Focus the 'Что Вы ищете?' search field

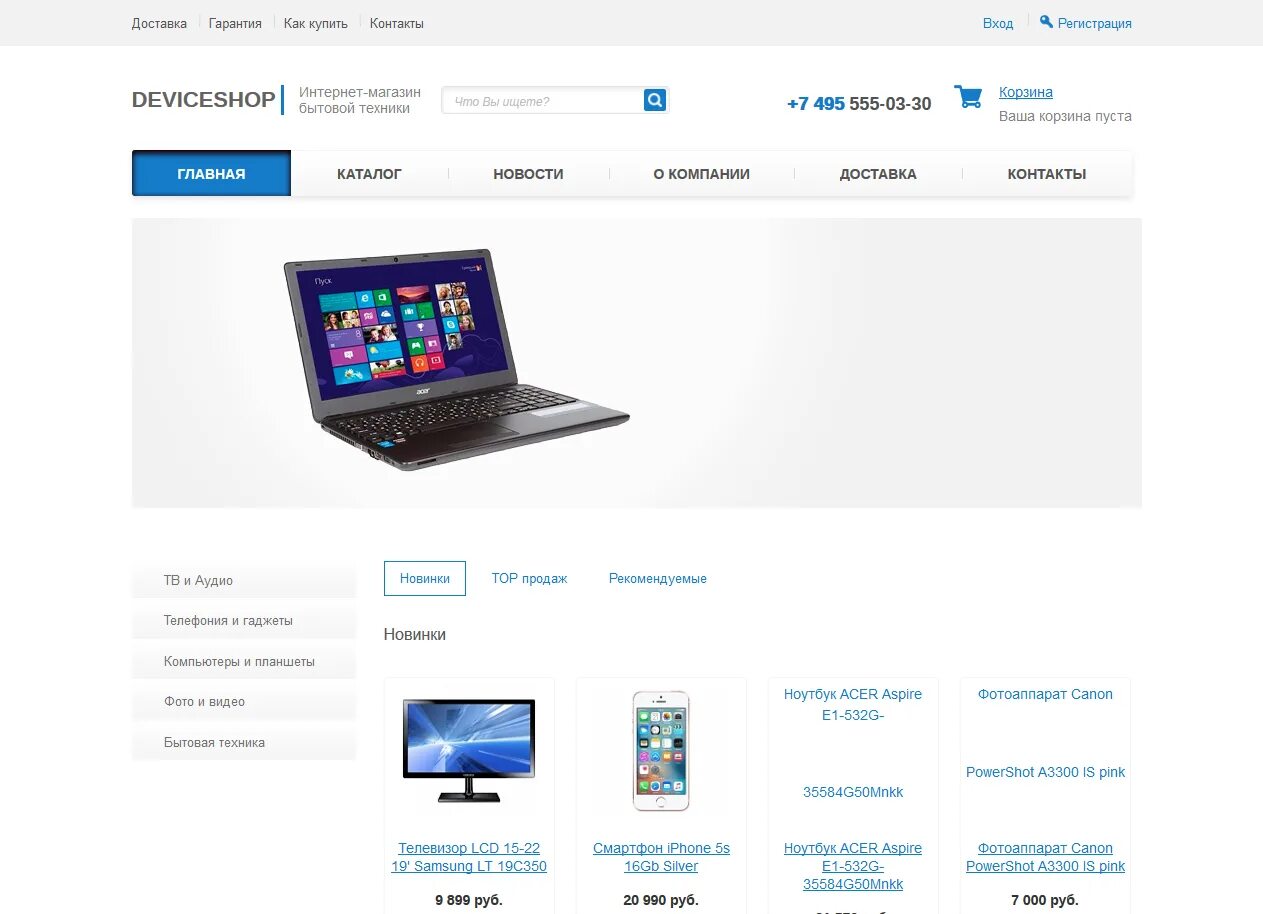(x=543, y=100)
